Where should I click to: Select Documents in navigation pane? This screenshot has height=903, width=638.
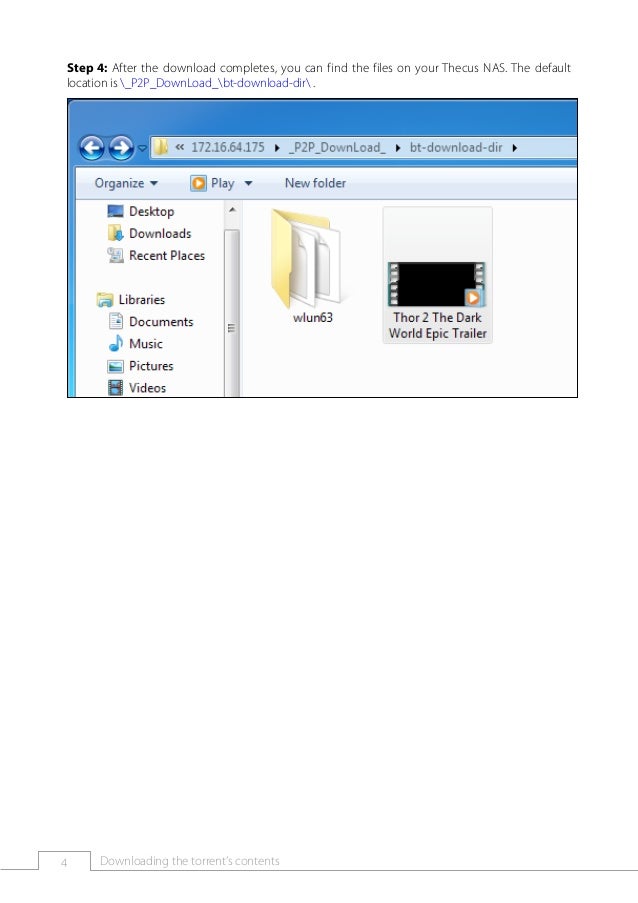point(161,321)
